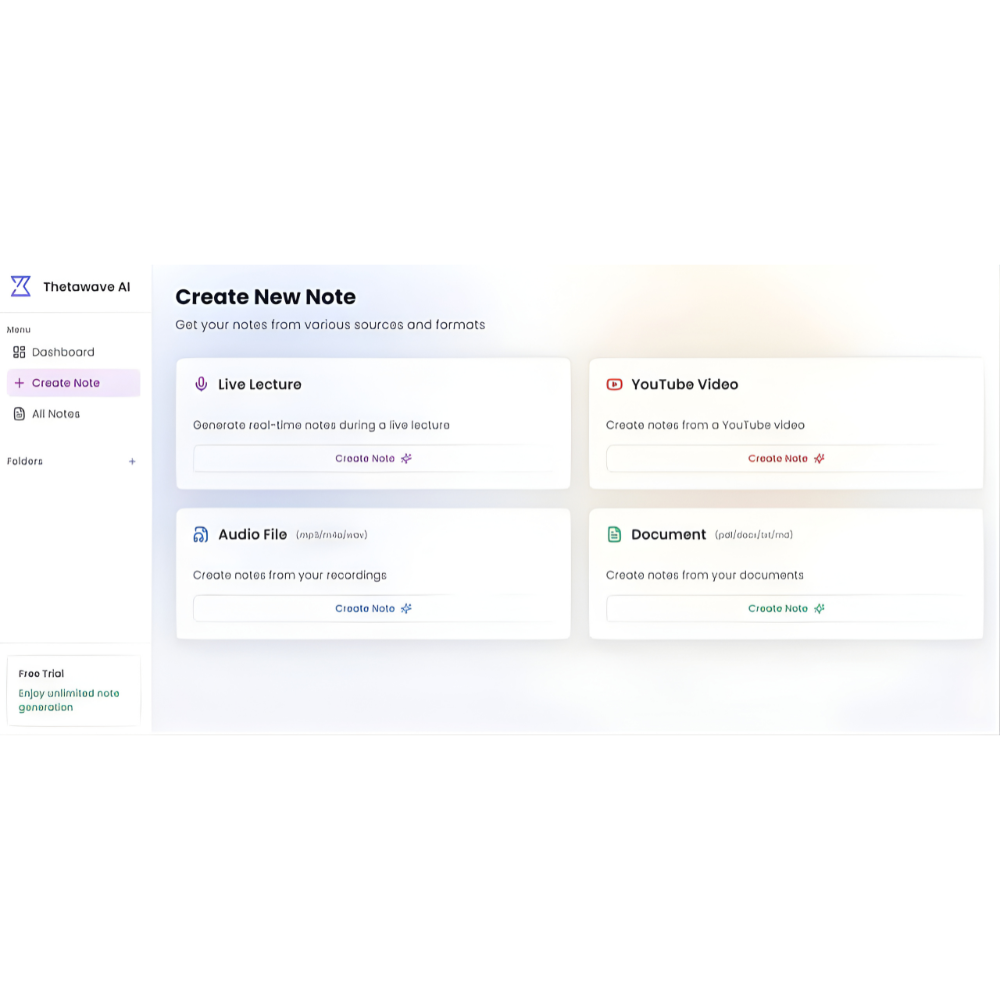The width and height of the screenshot is (1000, 1000).
Task: Create Note from Document
Action: (x=786, y=608)
